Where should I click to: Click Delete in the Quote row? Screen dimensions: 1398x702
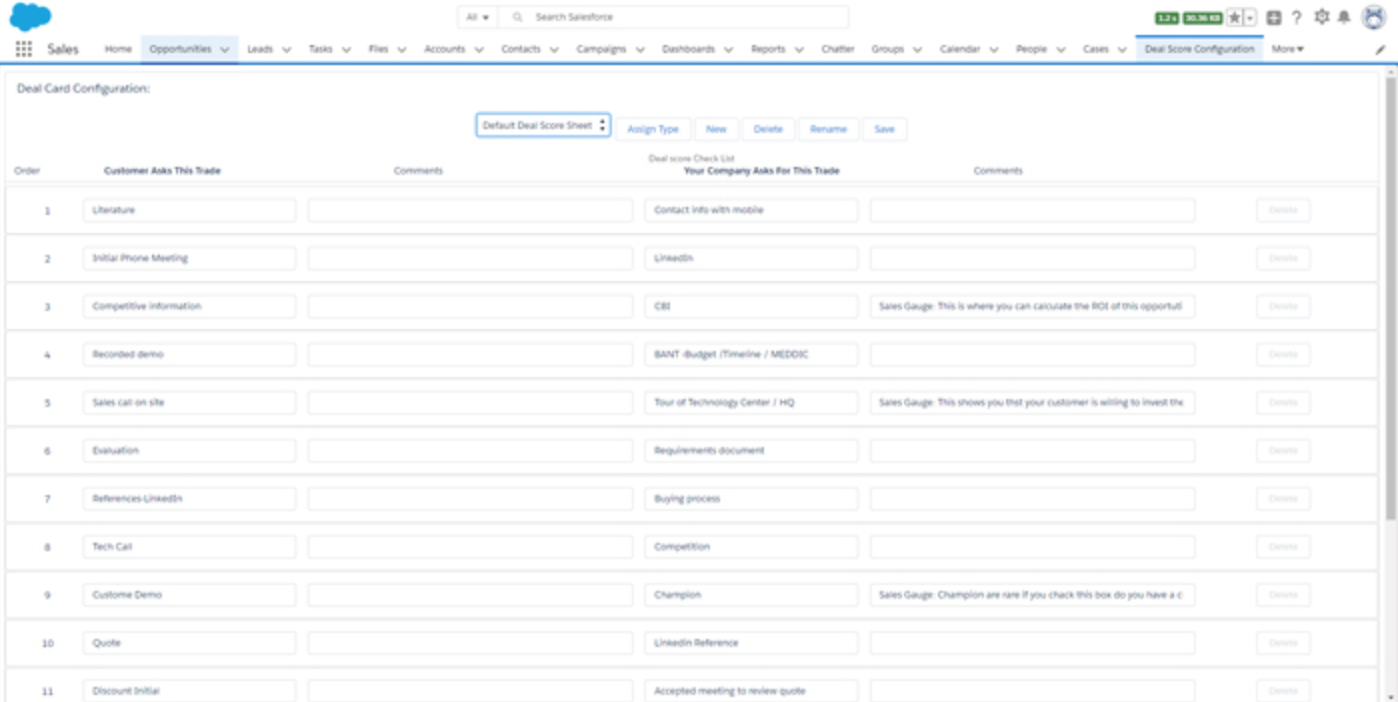pyautogui.click(x=1283, y=643)
